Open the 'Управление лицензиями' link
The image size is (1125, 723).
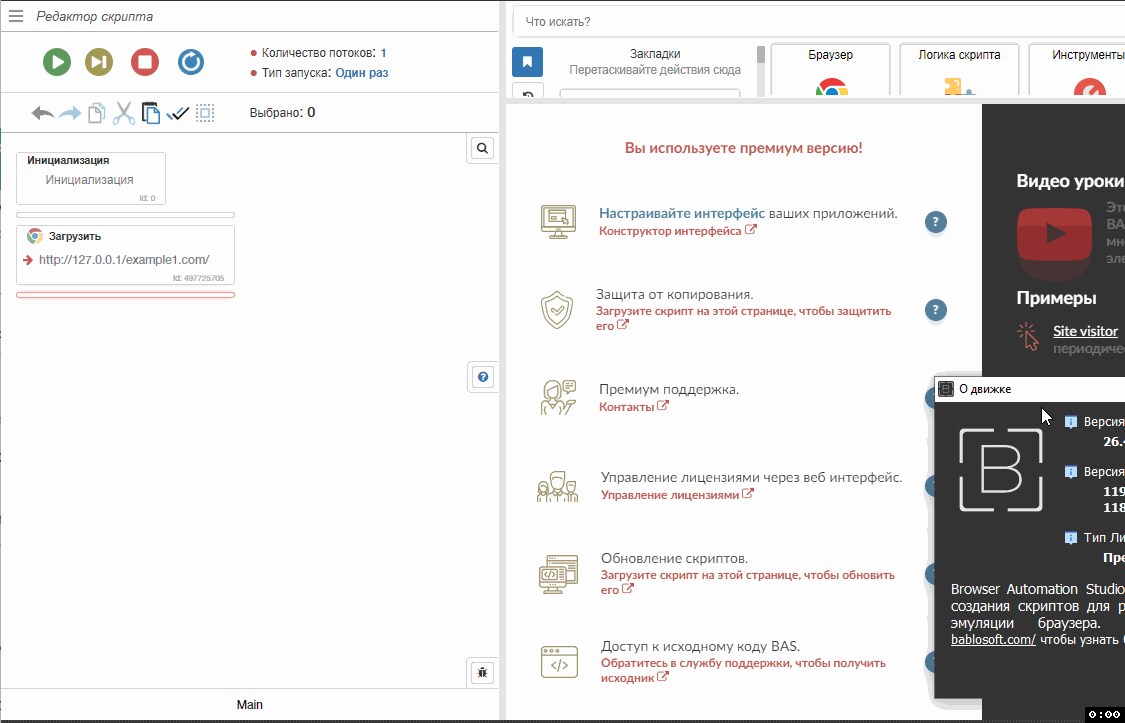670,495
